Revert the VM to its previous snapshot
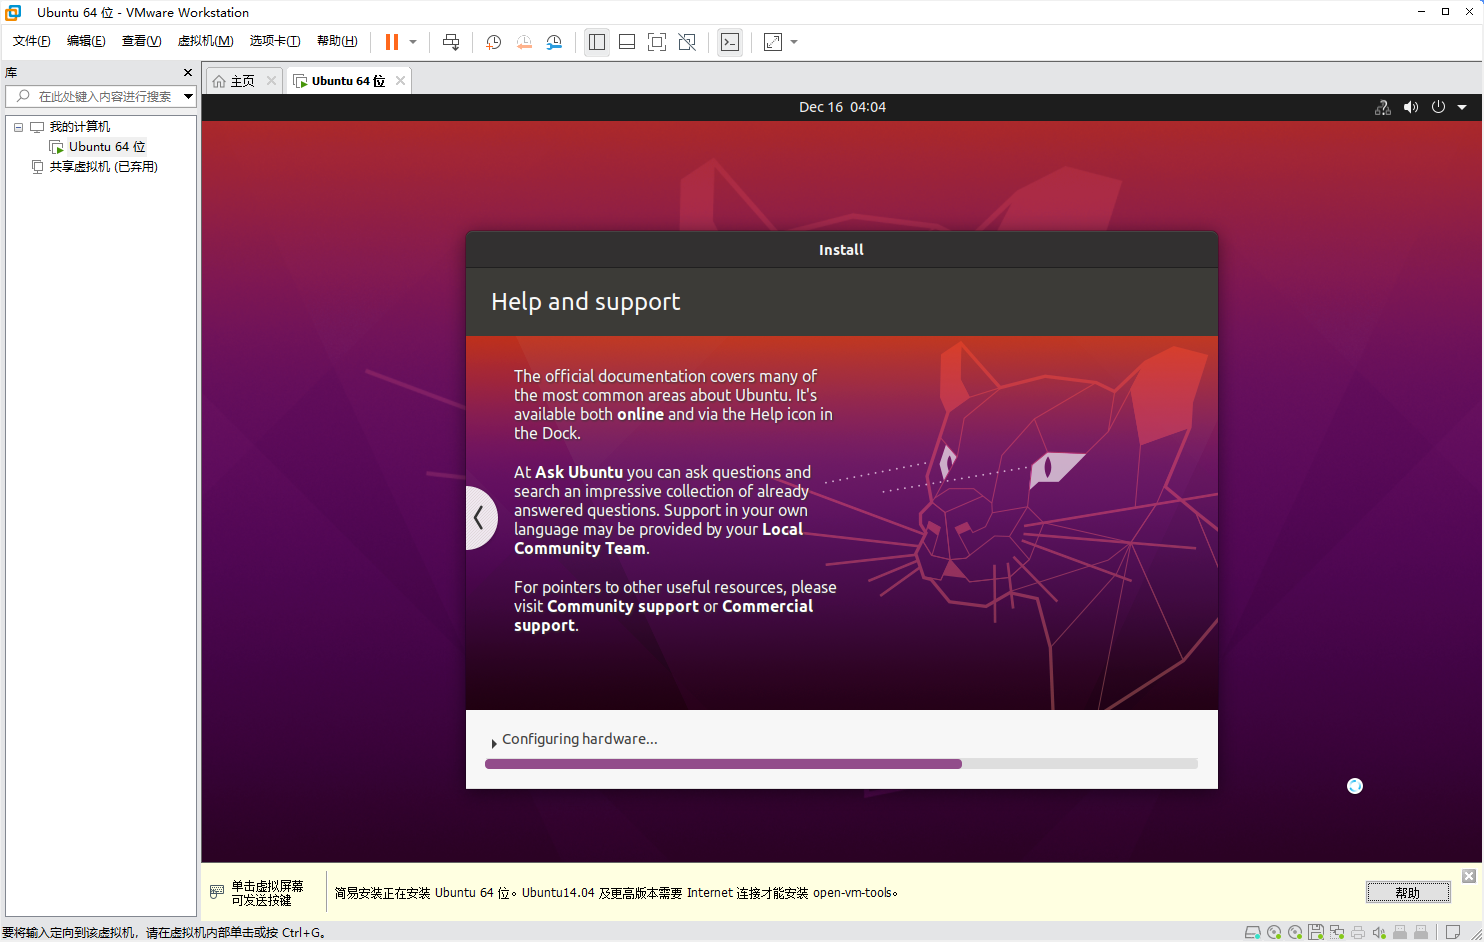 pyautogui.click(x=524, y=42)
